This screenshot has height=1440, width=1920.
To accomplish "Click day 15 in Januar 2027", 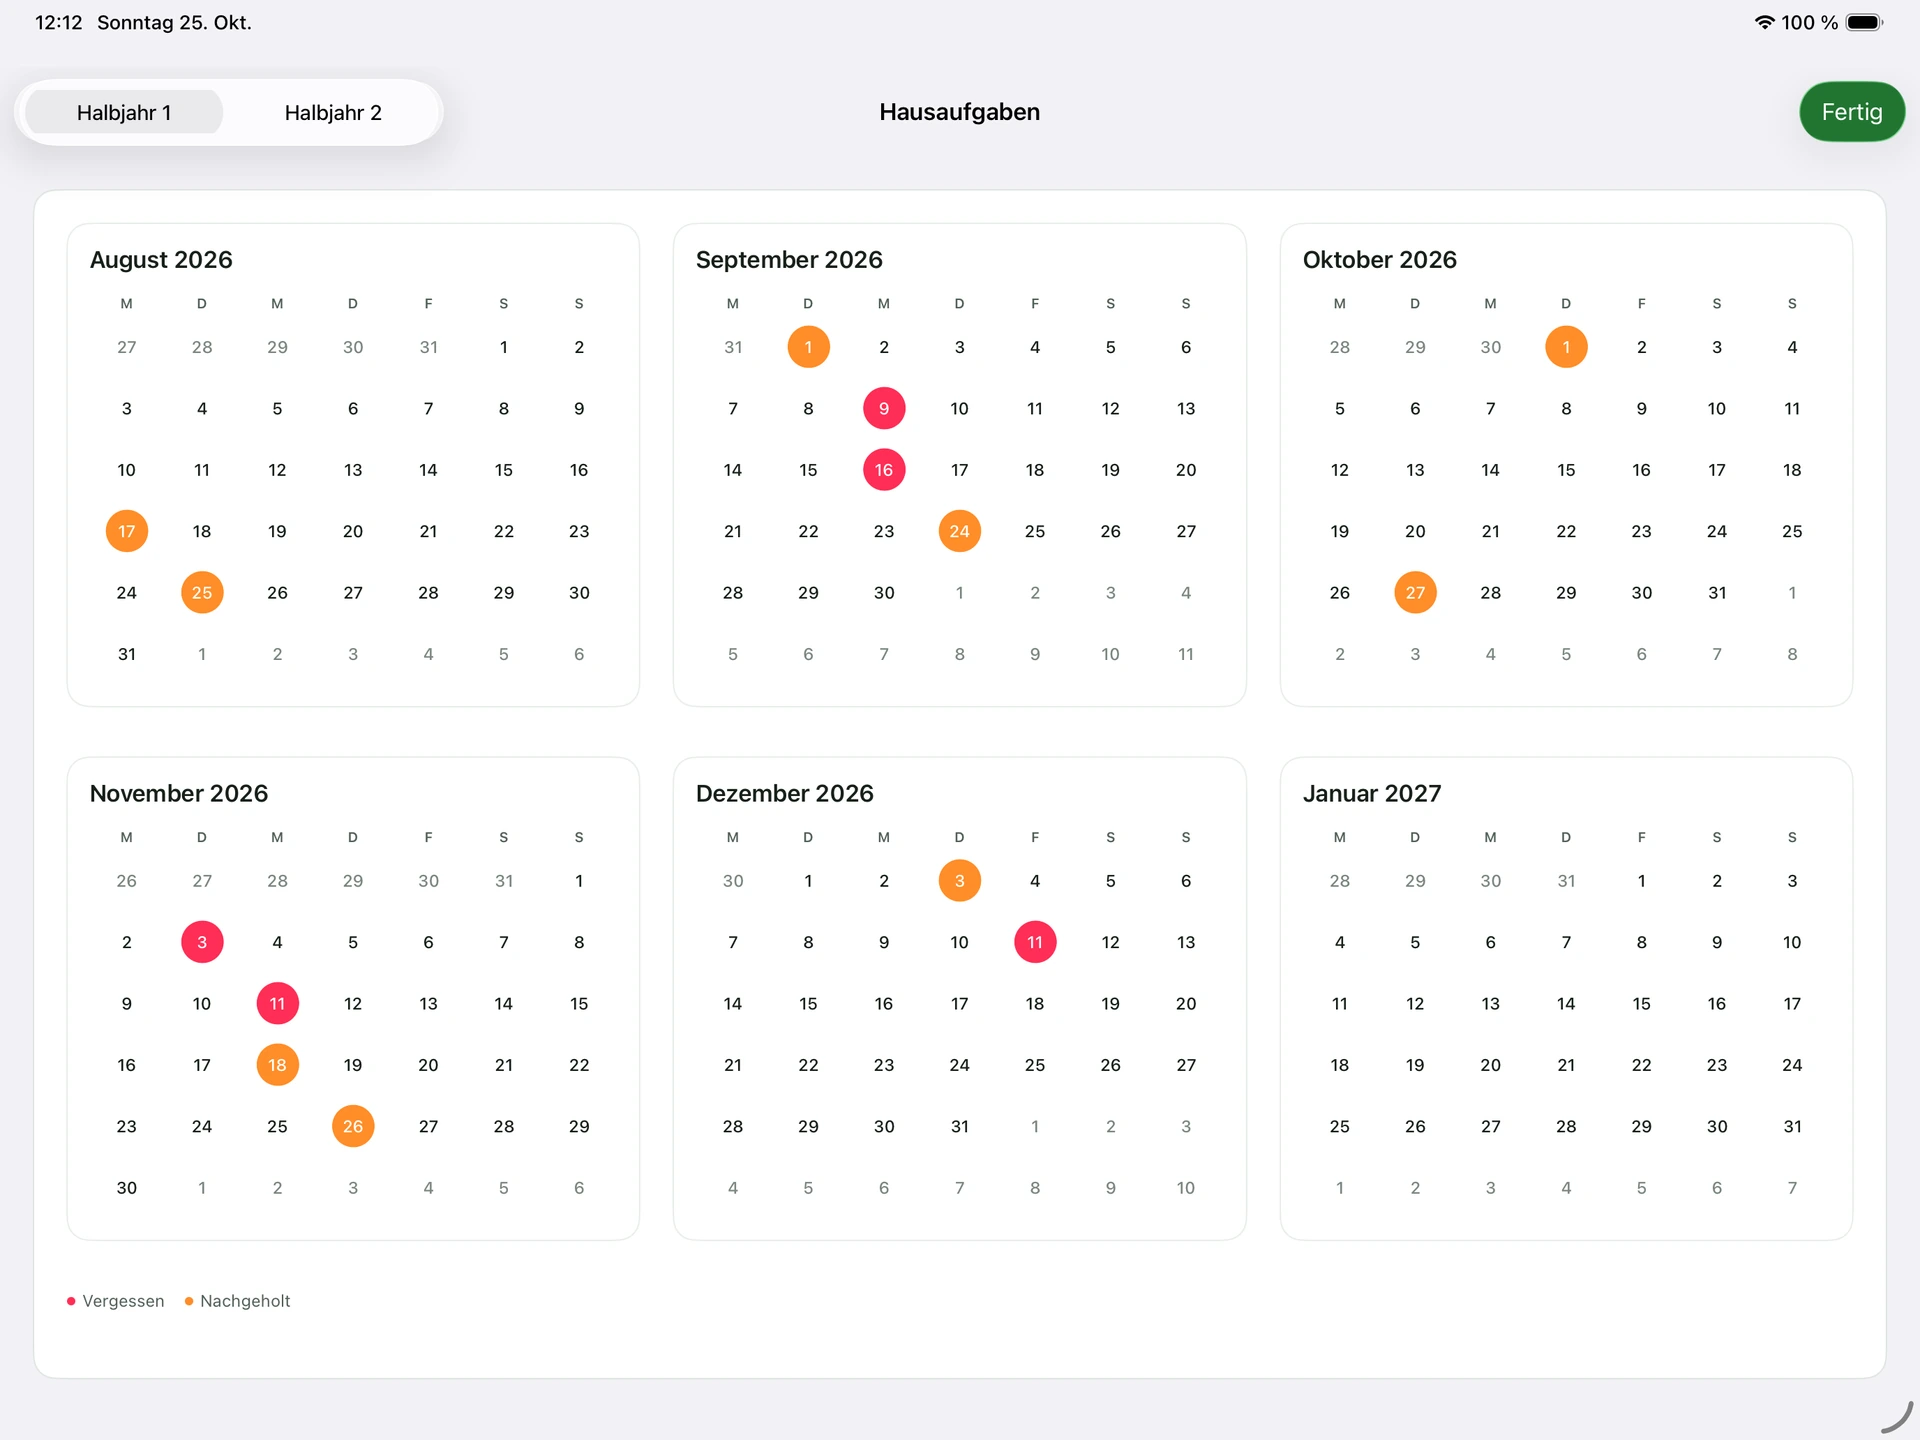I will (1641, 1003).
